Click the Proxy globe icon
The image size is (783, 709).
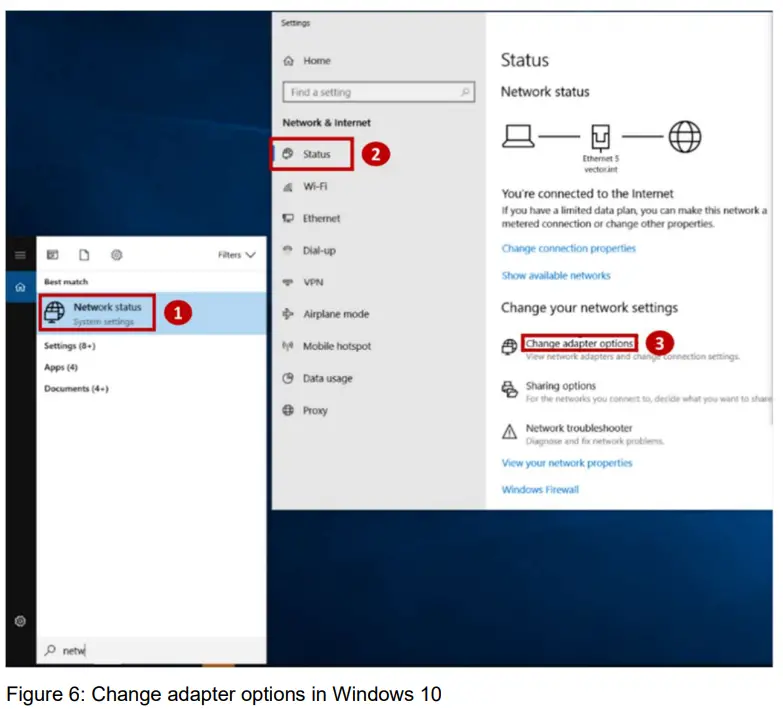coord(288,410)
